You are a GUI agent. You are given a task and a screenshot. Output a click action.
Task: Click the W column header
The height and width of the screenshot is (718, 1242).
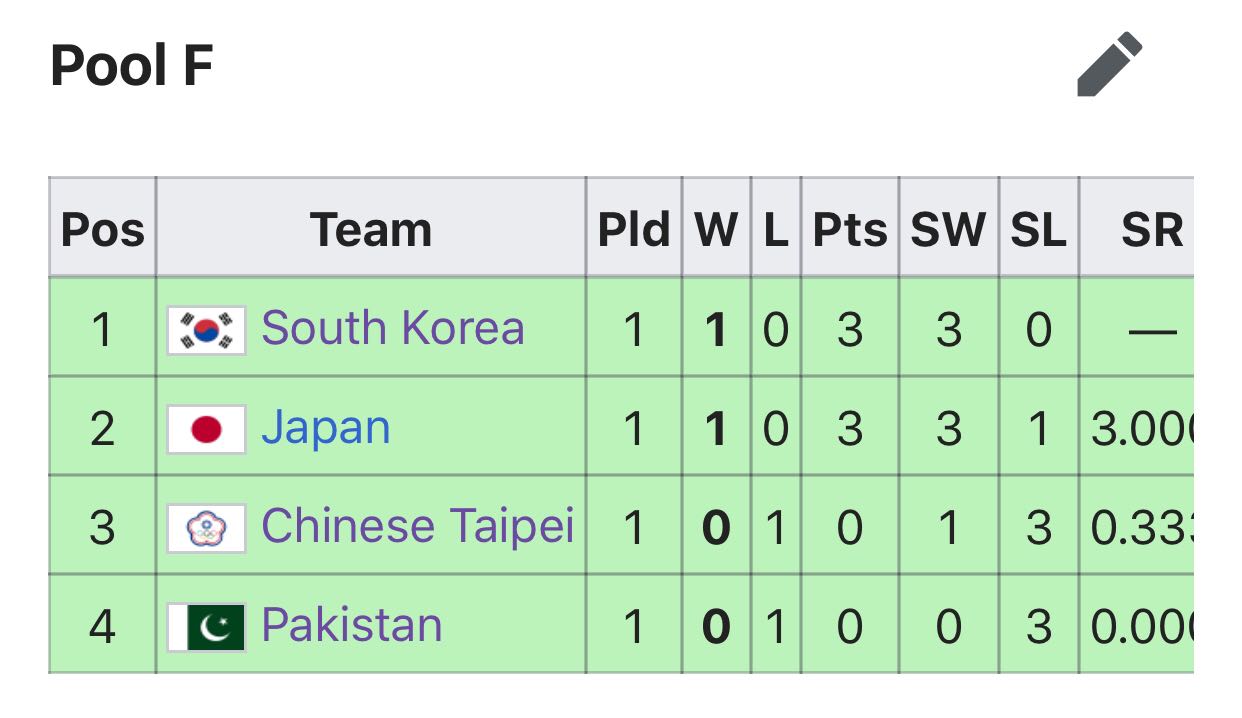[x=716, y=229]
